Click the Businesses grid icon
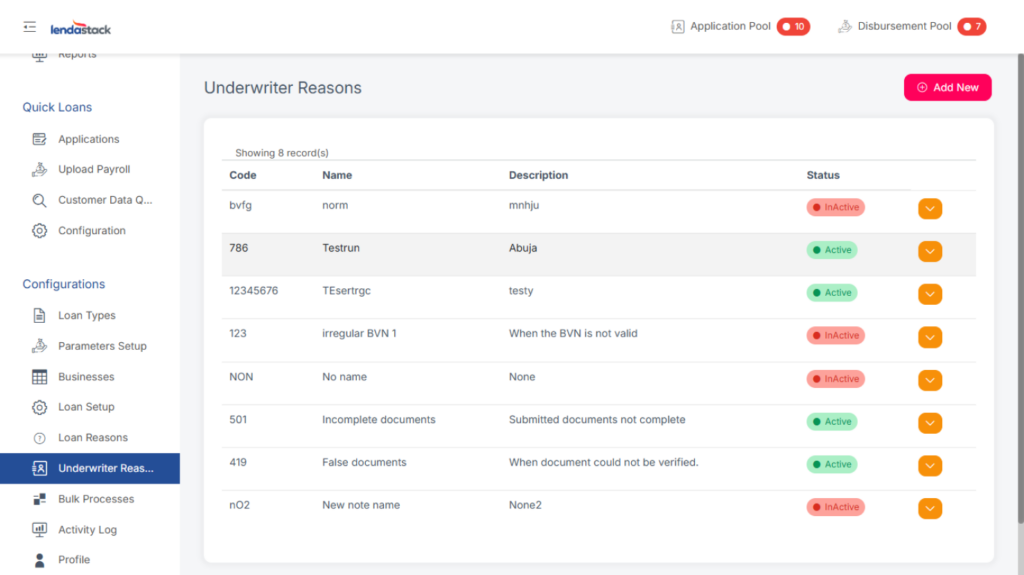This screenshot has height=575, width=1024. click(x=39, y=377)
